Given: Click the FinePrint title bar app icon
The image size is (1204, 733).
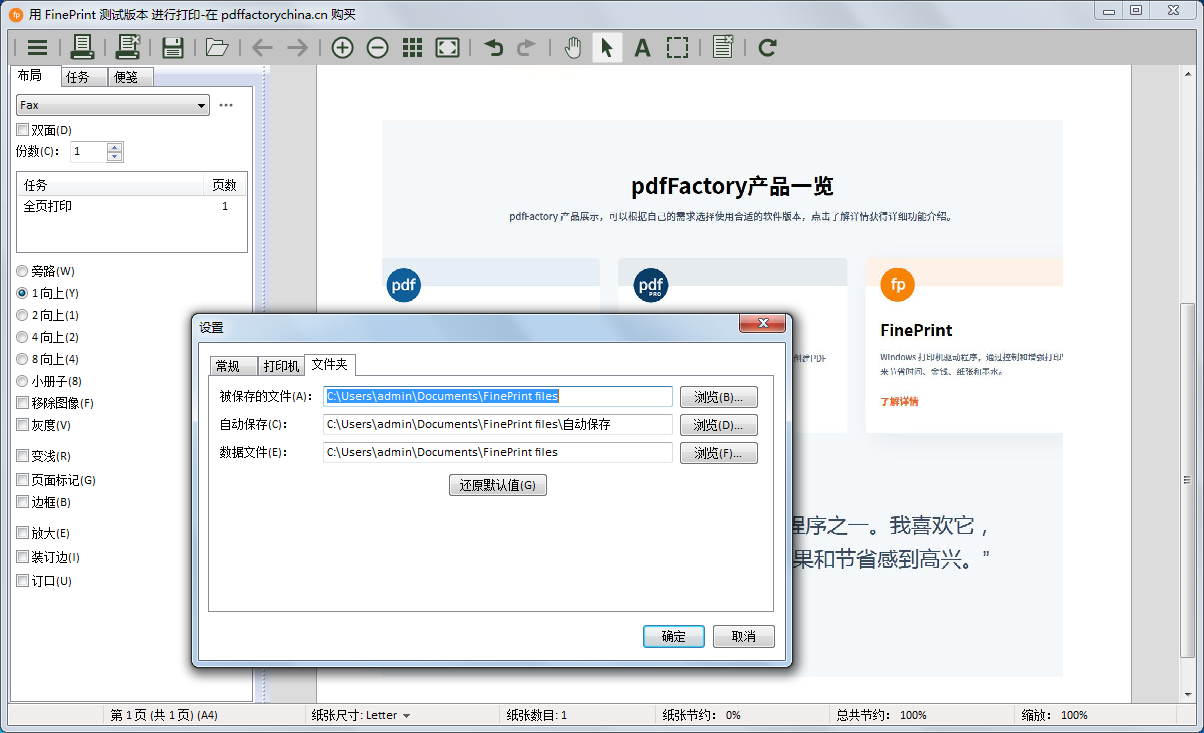Looking at the screenshot, I should 16,15.
